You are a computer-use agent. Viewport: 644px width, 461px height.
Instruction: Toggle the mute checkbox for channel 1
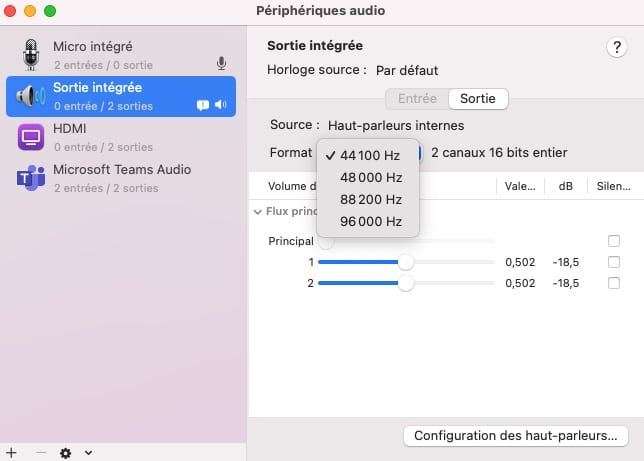614,262
